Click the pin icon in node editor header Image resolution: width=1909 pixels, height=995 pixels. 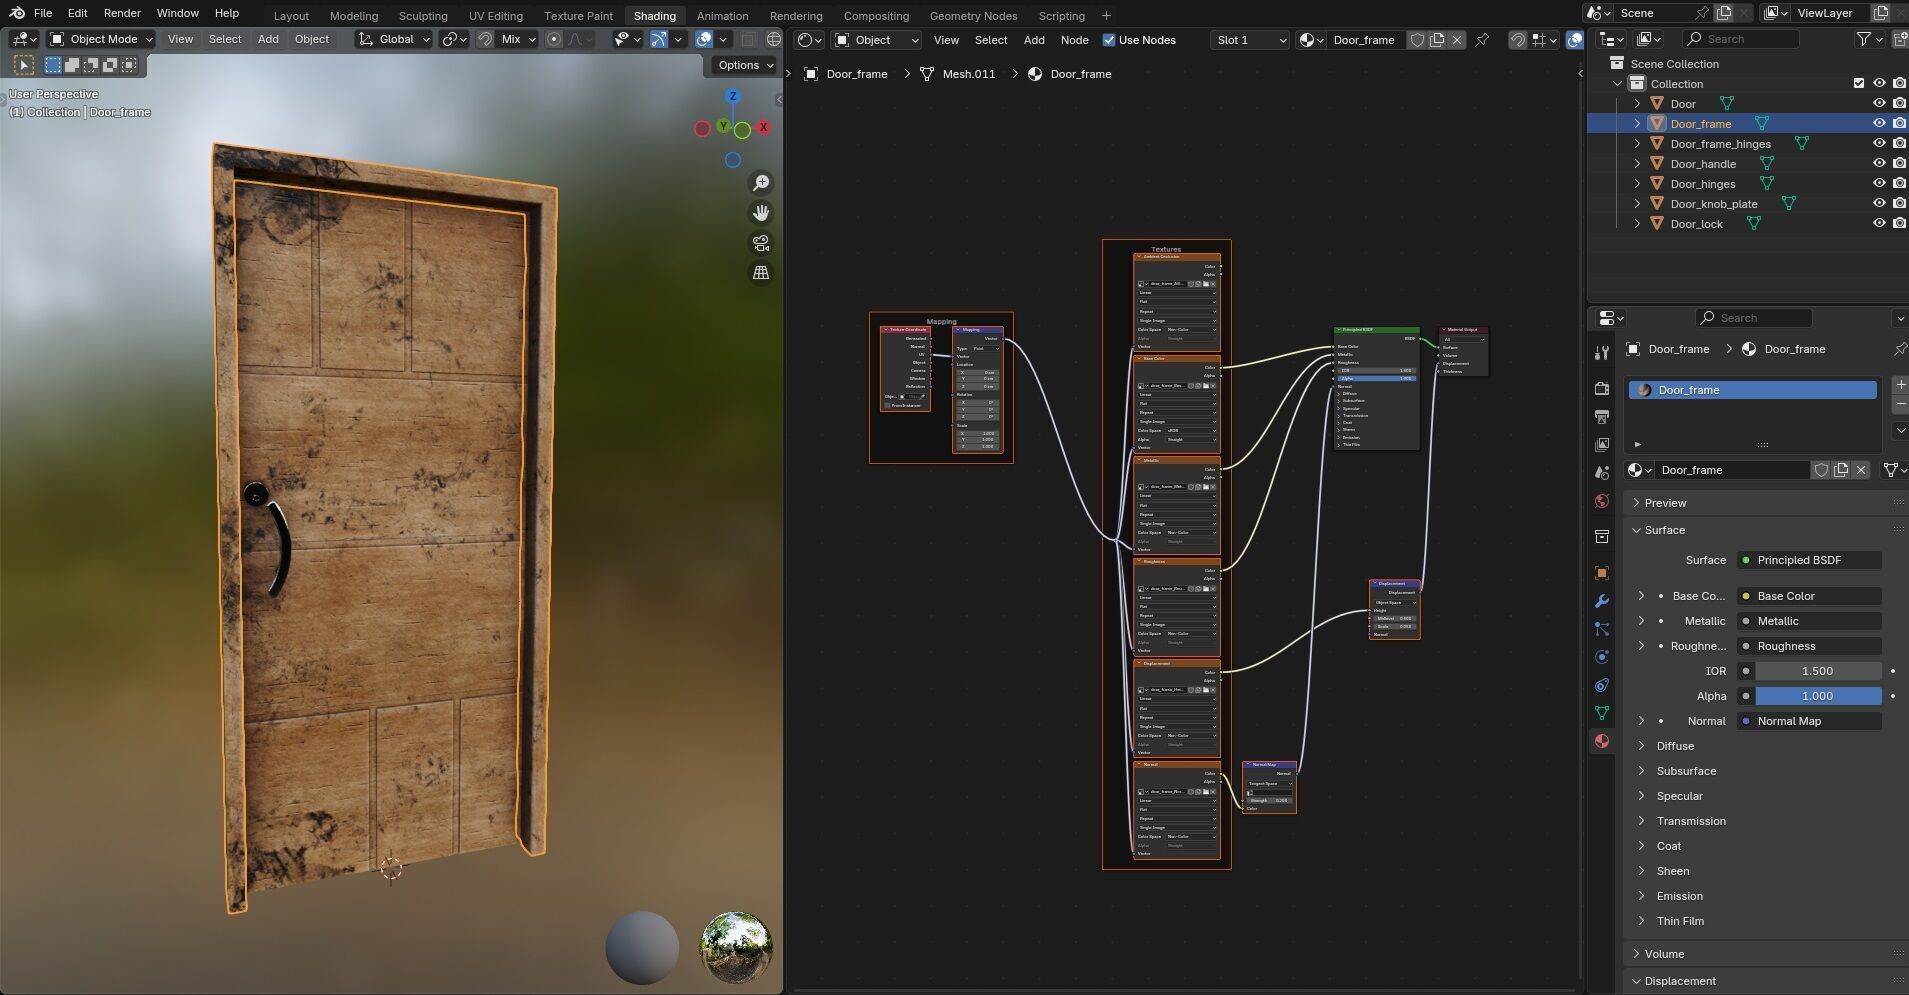(1482, 40)
